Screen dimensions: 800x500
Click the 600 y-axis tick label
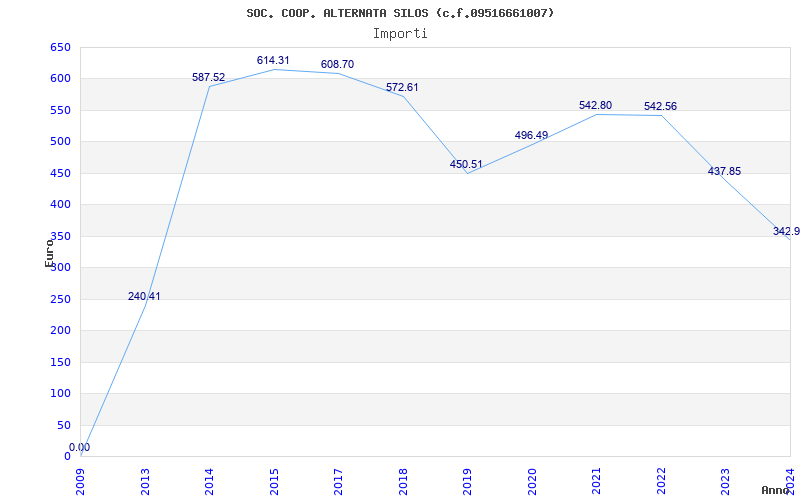(60, 79)
